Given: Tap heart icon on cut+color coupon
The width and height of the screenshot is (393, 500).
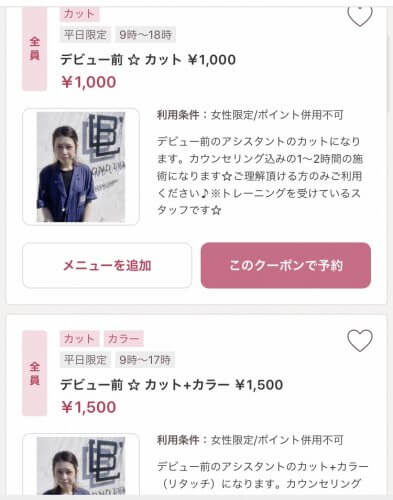Looking at the screenshot, I should point(360,341).
